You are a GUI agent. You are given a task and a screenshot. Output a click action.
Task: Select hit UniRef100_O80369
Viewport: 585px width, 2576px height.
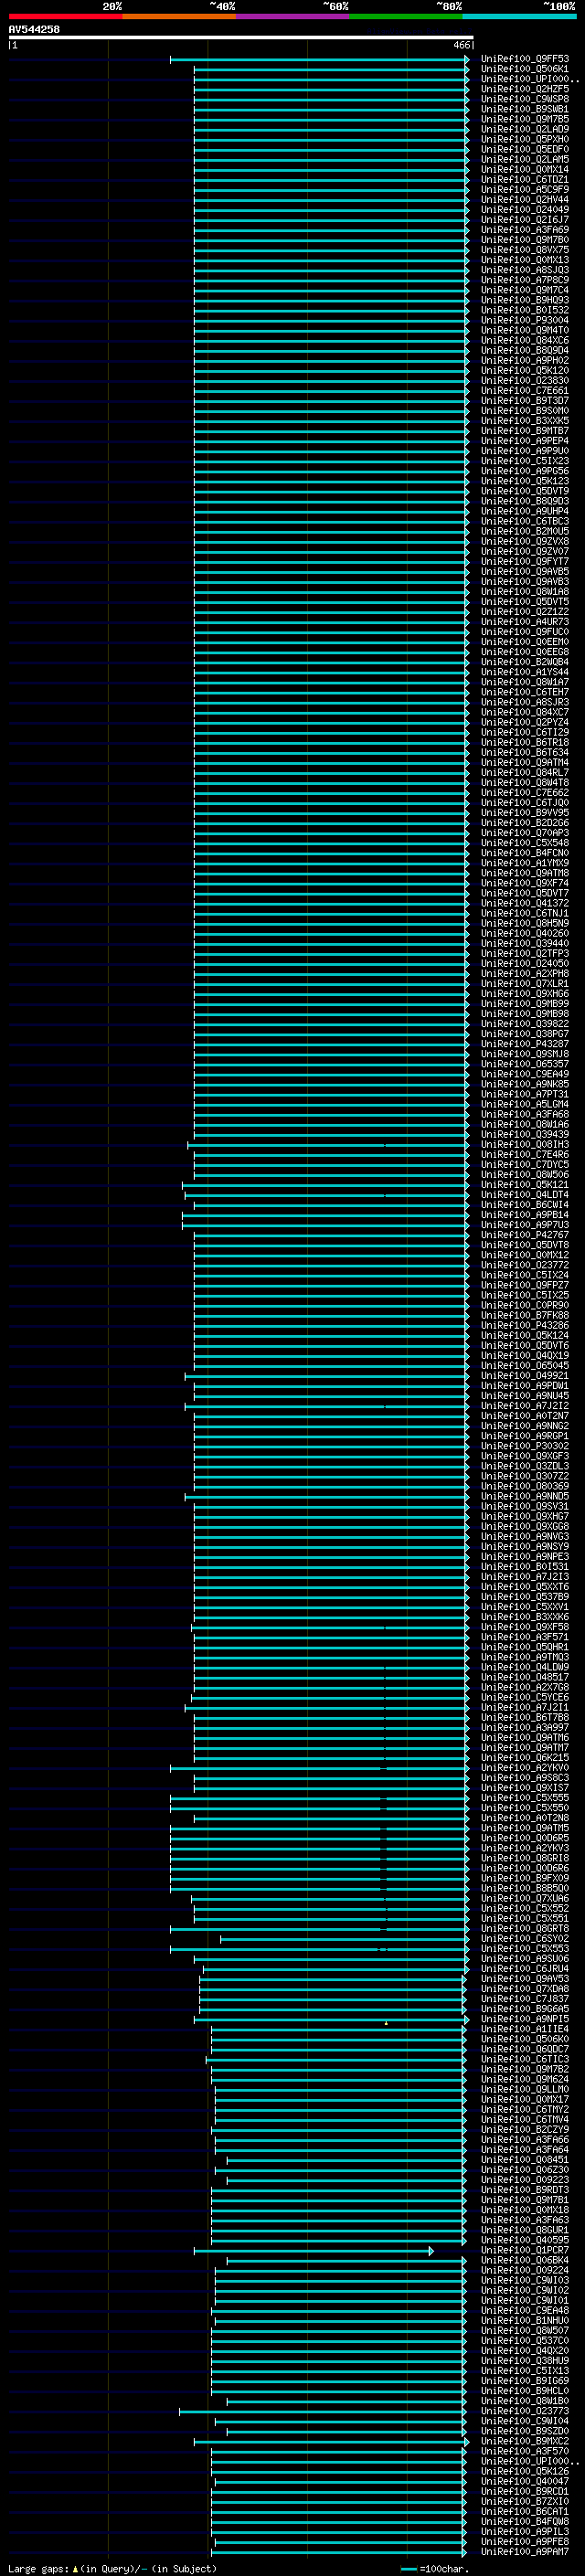[x=524, y=1486]
